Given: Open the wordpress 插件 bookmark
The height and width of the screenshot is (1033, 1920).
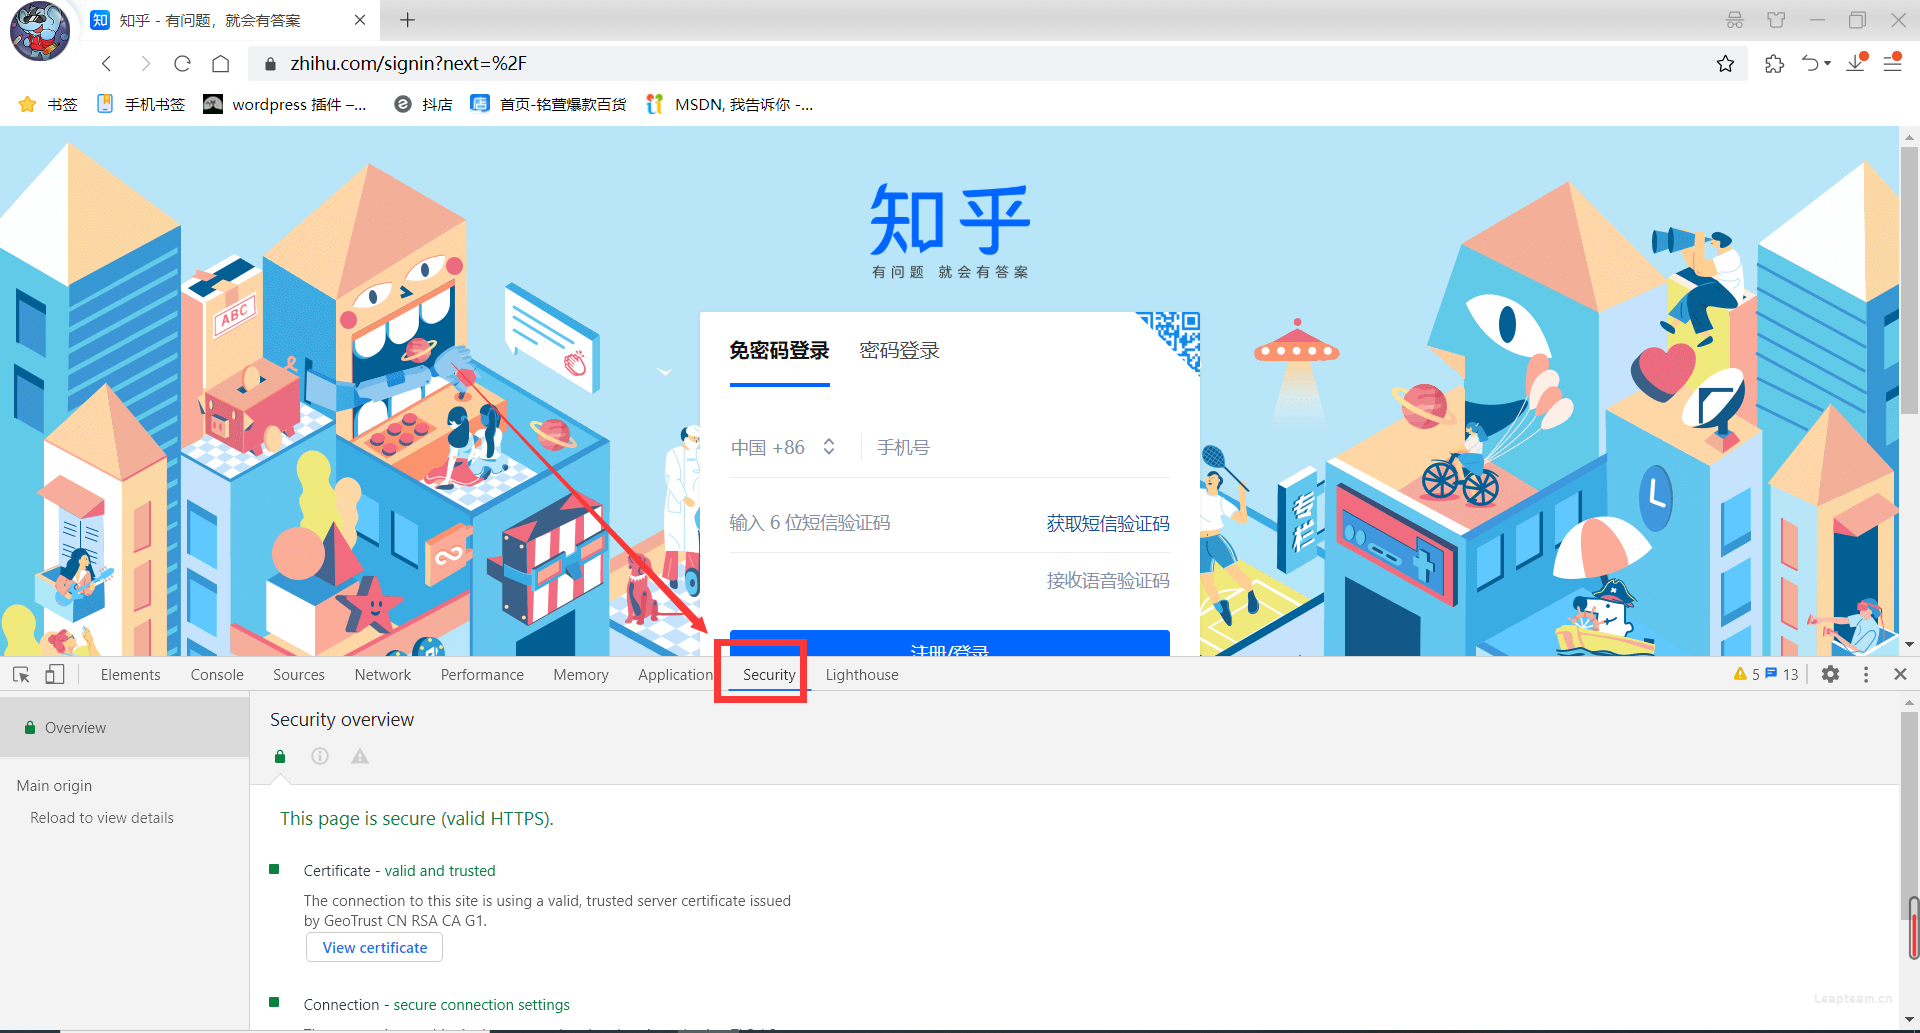Looking at the screenshot, I should tap(285, 104).
